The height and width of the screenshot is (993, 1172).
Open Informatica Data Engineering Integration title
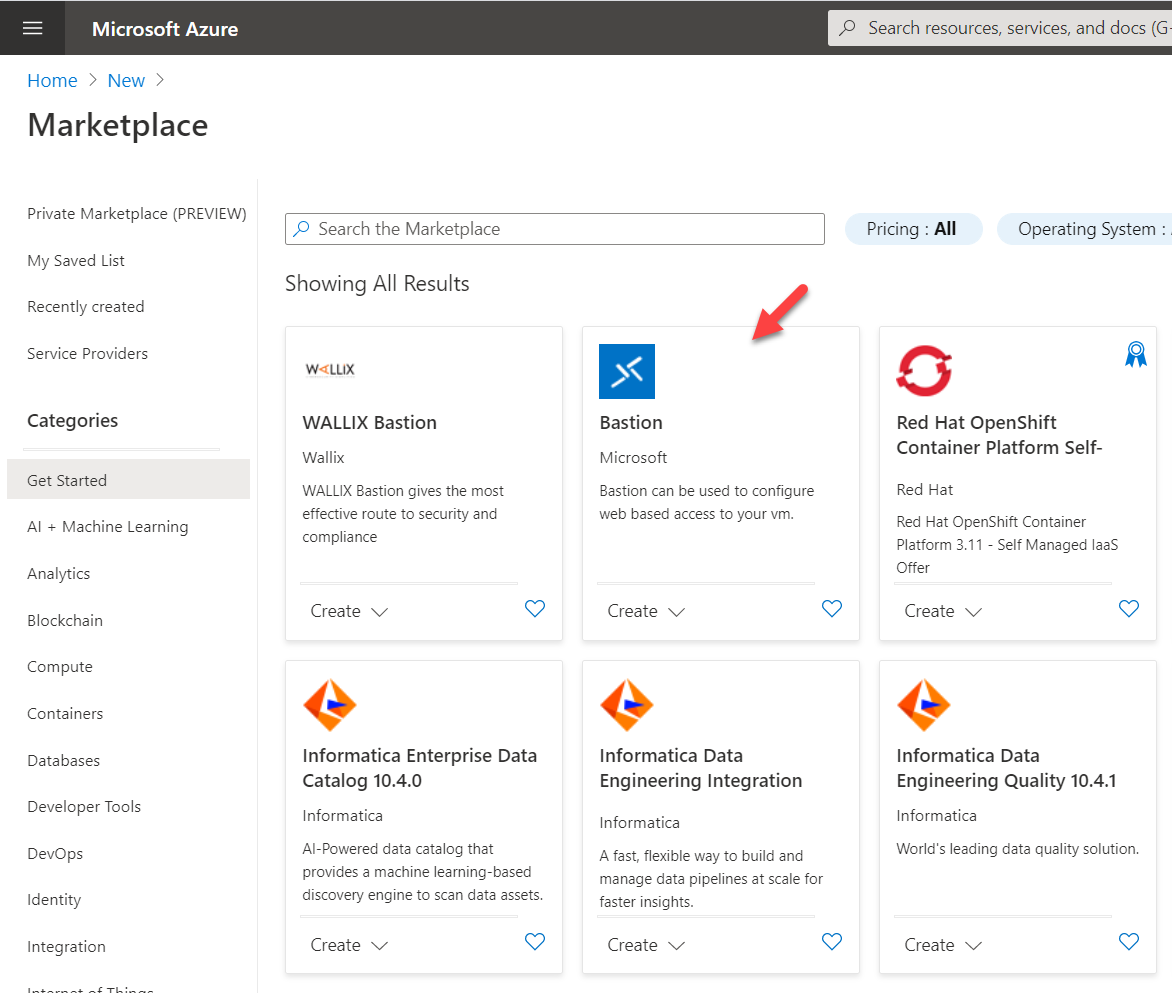[700, 768]
